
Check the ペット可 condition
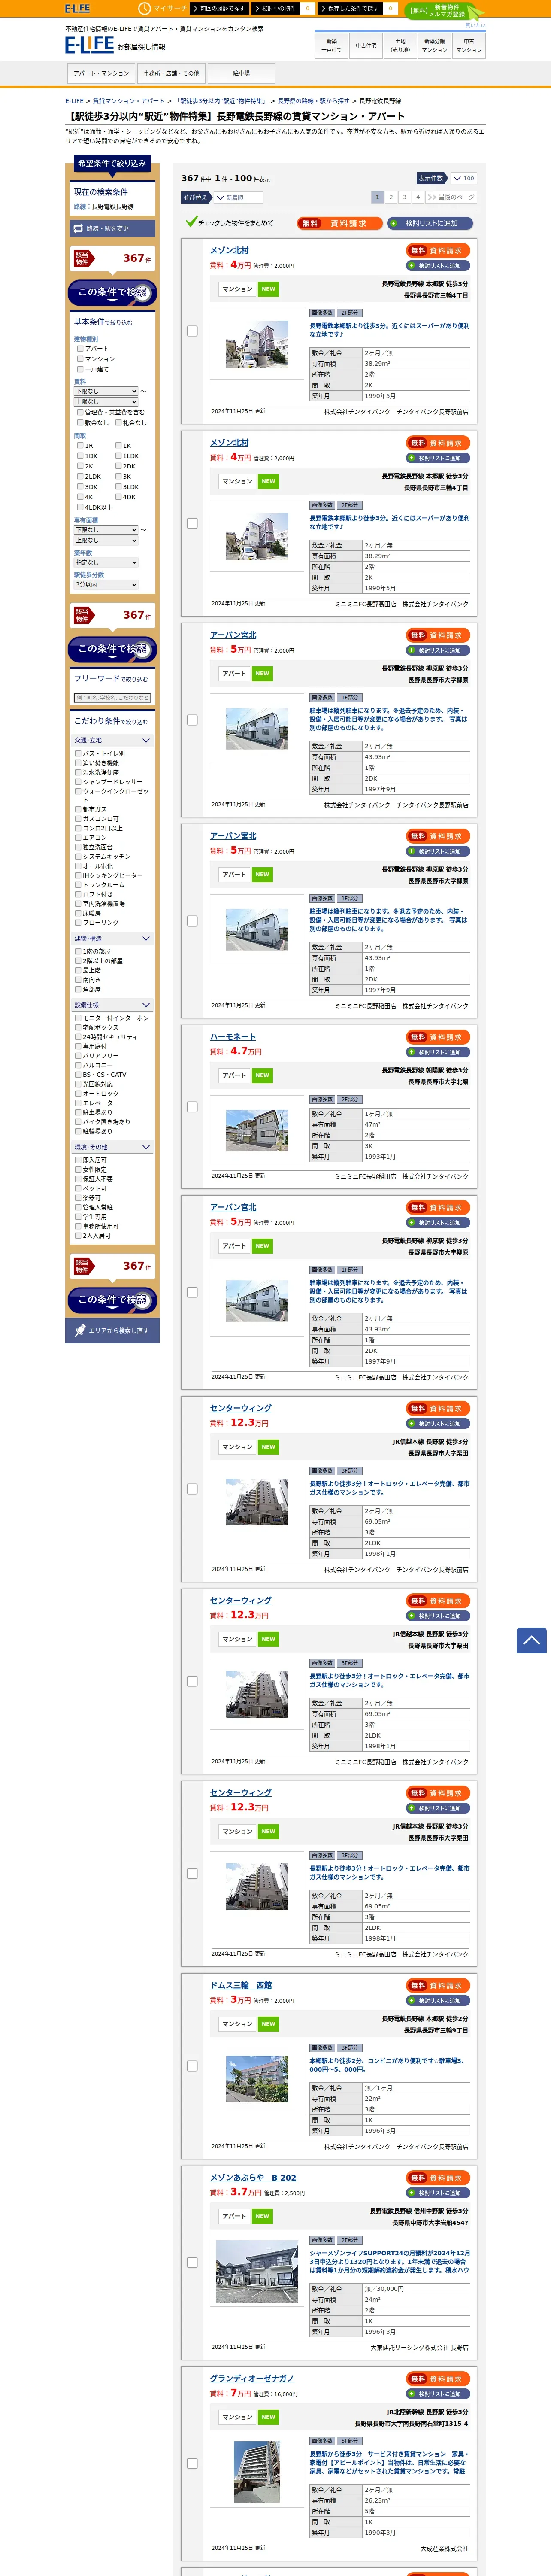[78, 1188]
